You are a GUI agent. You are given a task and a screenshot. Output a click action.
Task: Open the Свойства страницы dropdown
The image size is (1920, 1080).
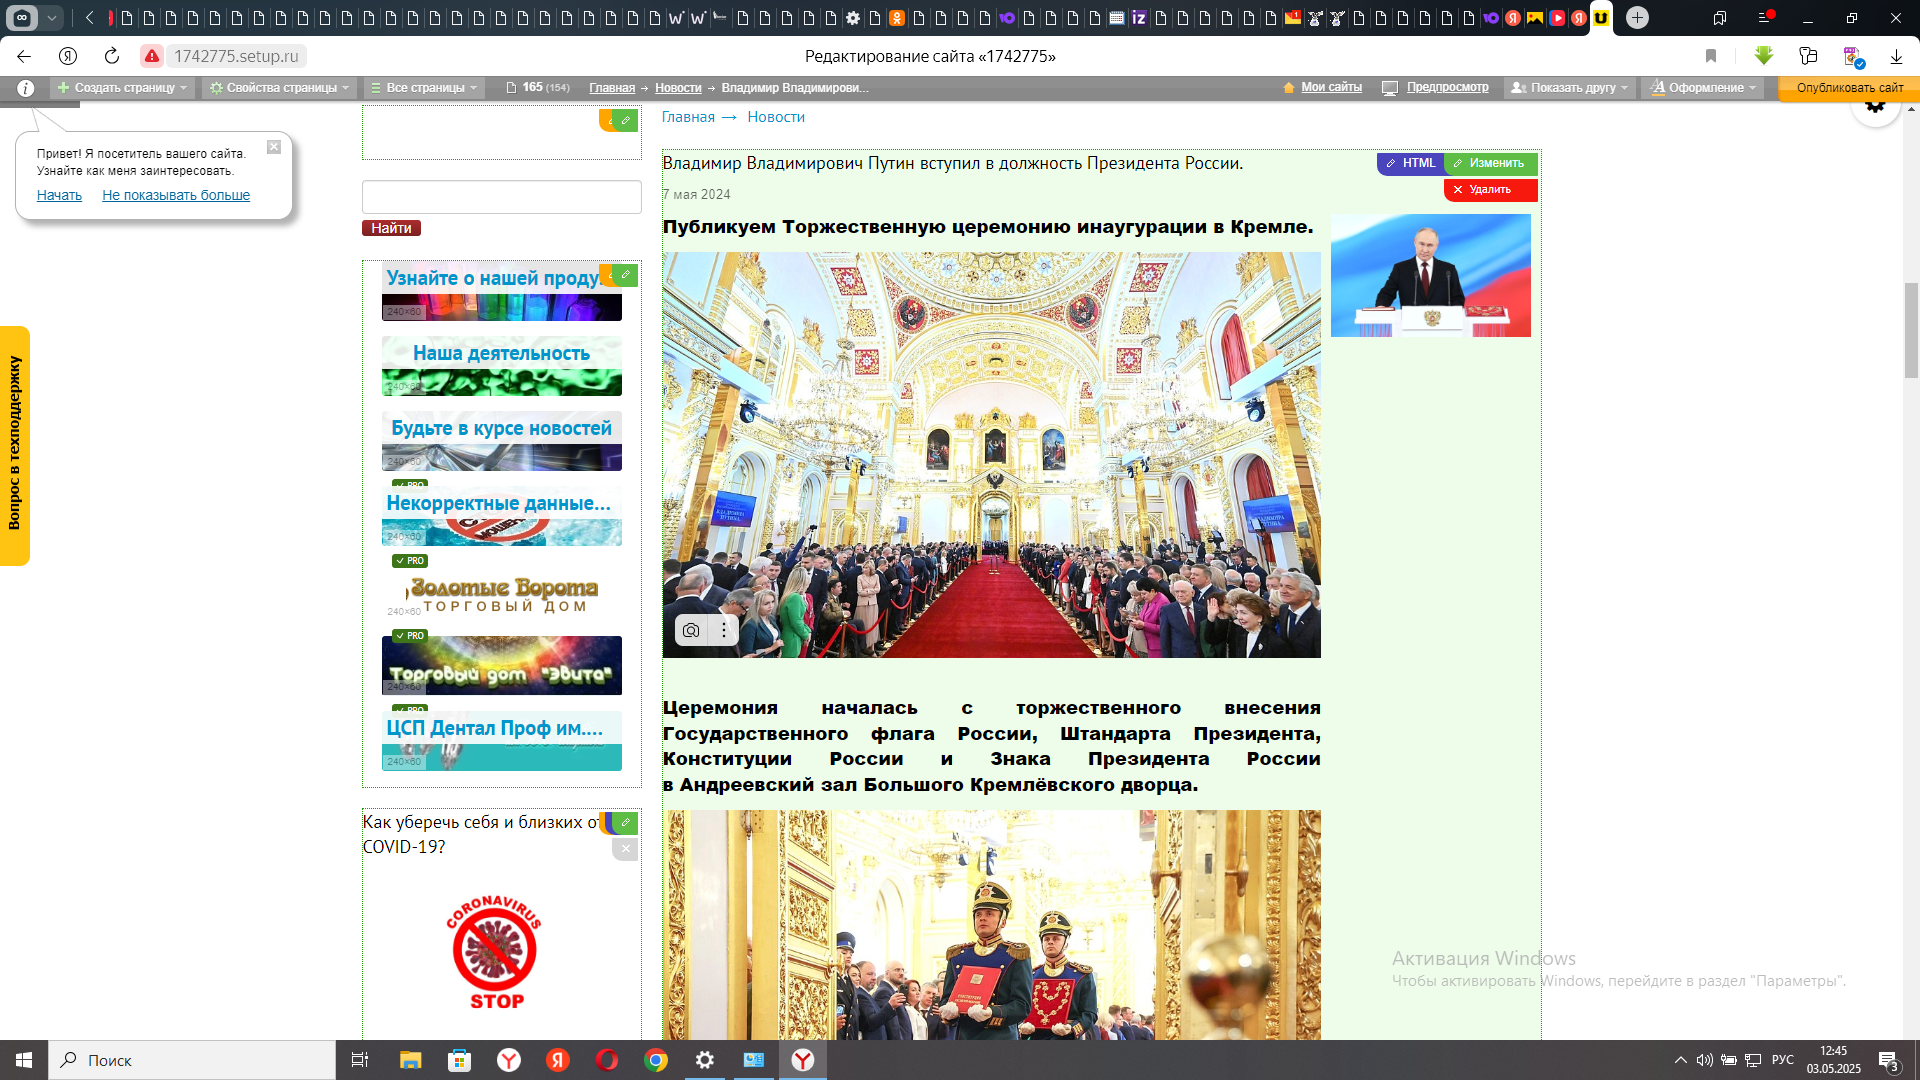[x=279, y=88]
